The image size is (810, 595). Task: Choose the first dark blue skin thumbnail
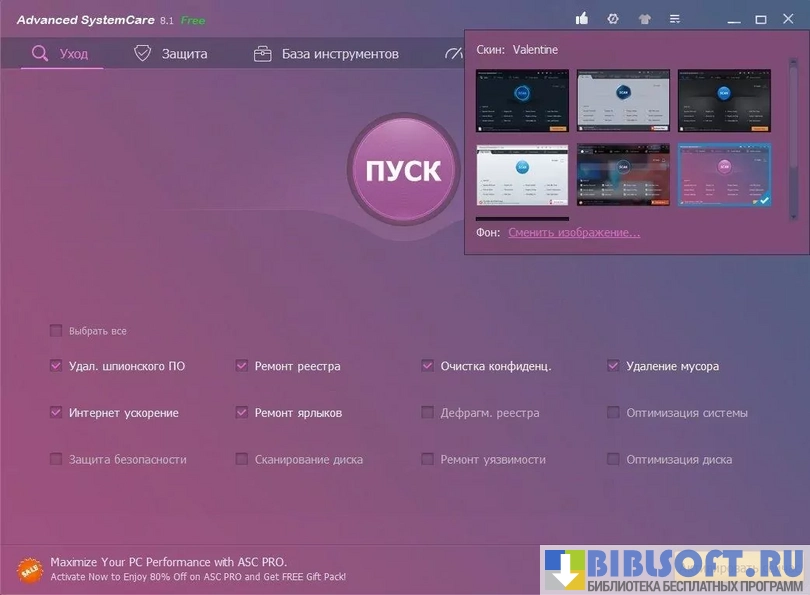pyautogui.click(x=522, y=100)
